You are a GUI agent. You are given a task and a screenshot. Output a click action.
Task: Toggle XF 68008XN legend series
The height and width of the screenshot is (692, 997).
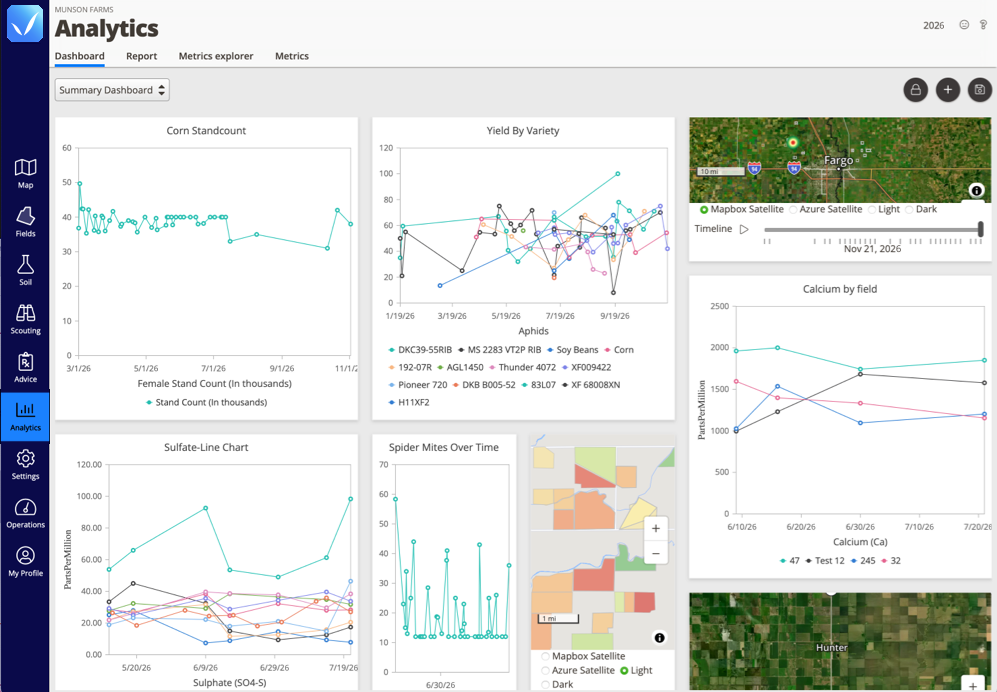click(x=591, y=385)
